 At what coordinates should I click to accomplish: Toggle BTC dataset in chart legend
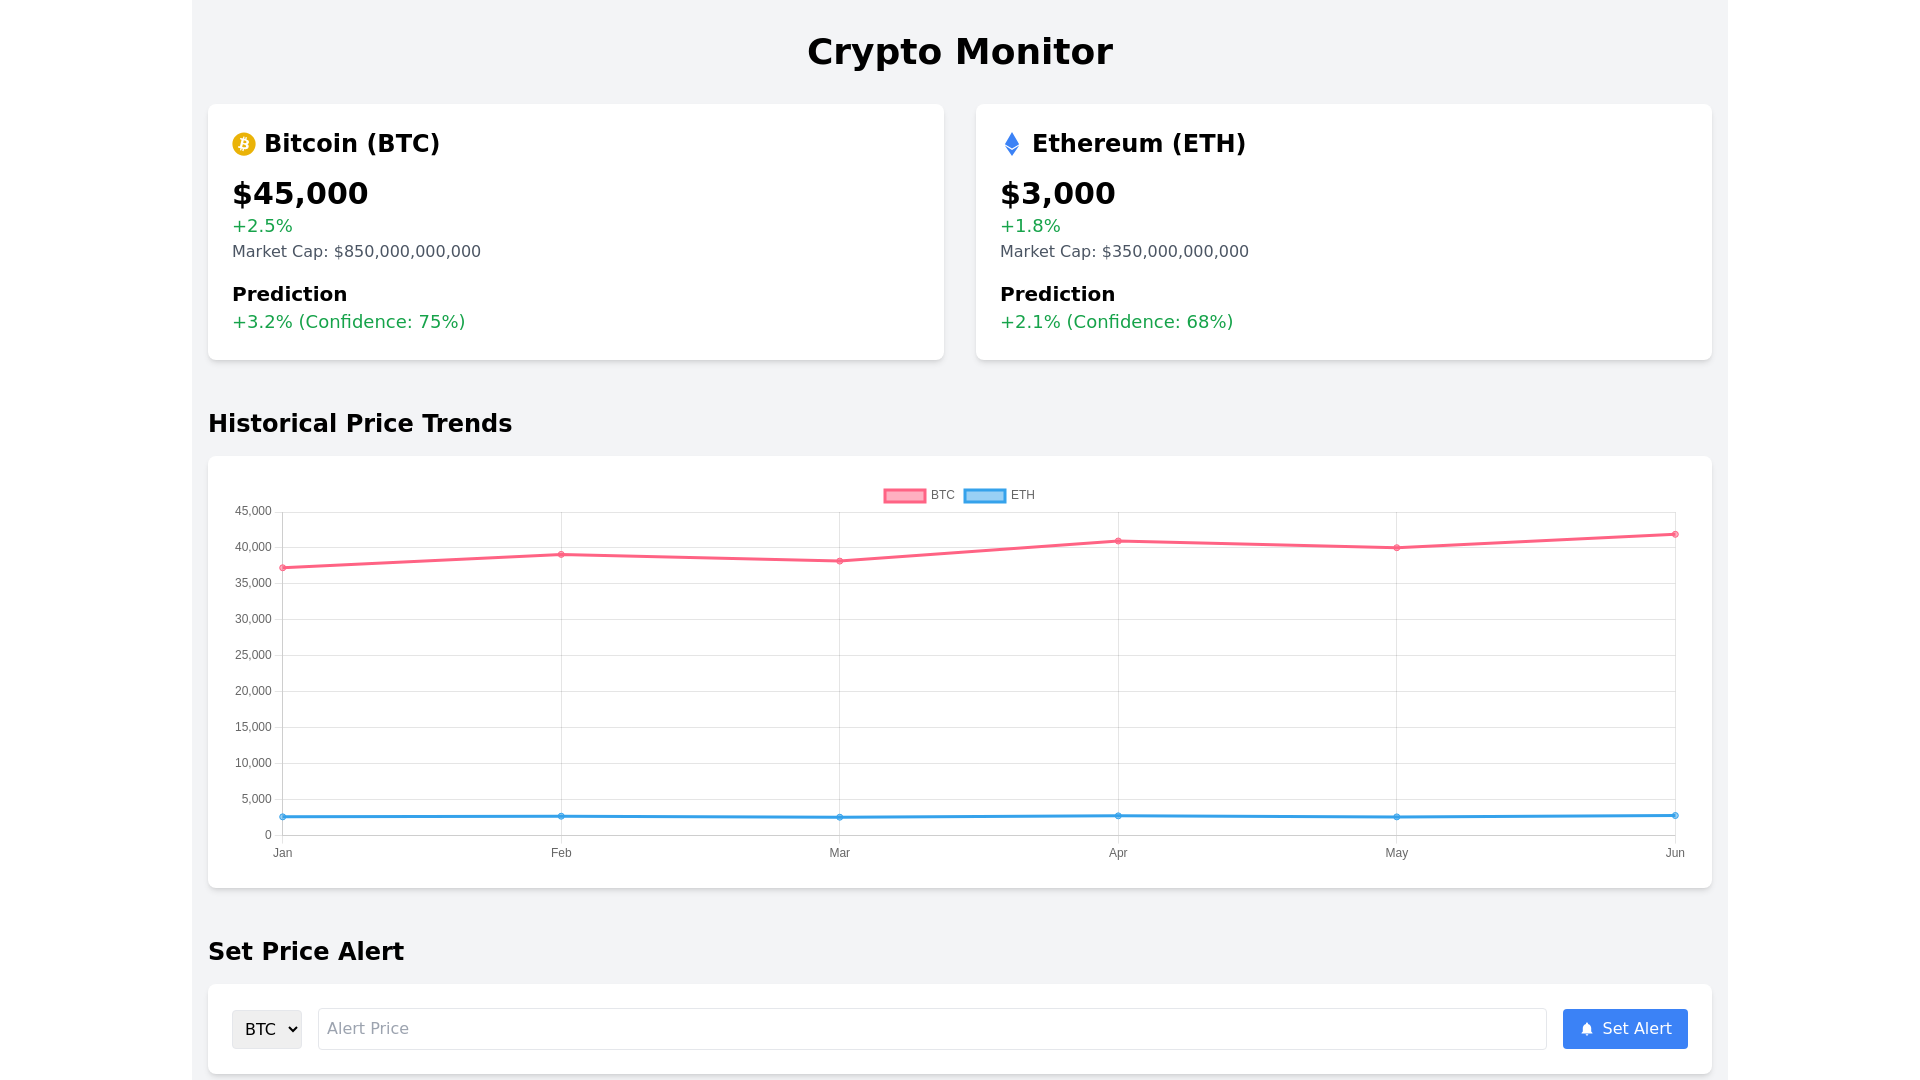point(942,495)
